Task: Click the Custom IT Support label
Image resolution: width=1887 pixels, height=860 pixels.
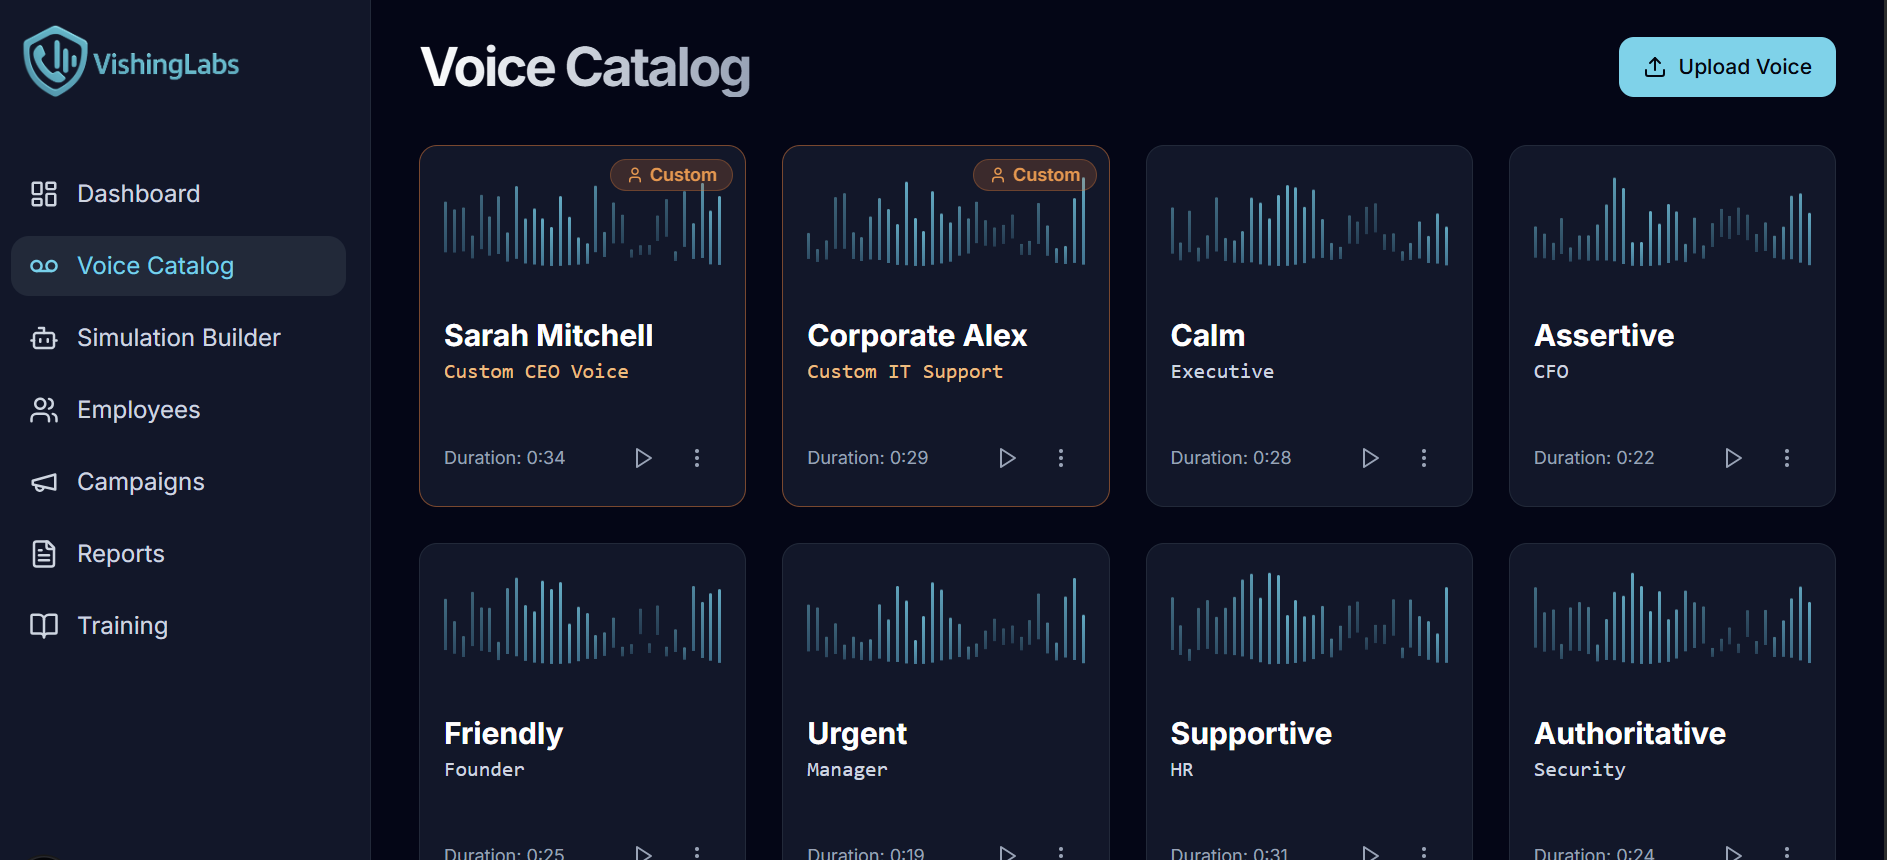Action: coord(905,372)
